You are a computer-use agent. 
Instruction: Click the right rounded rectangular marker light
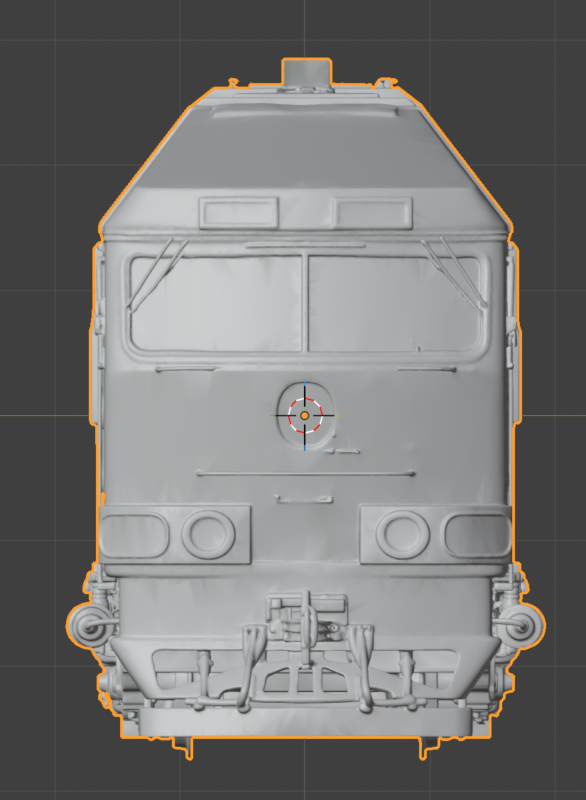tap(476, 535)
